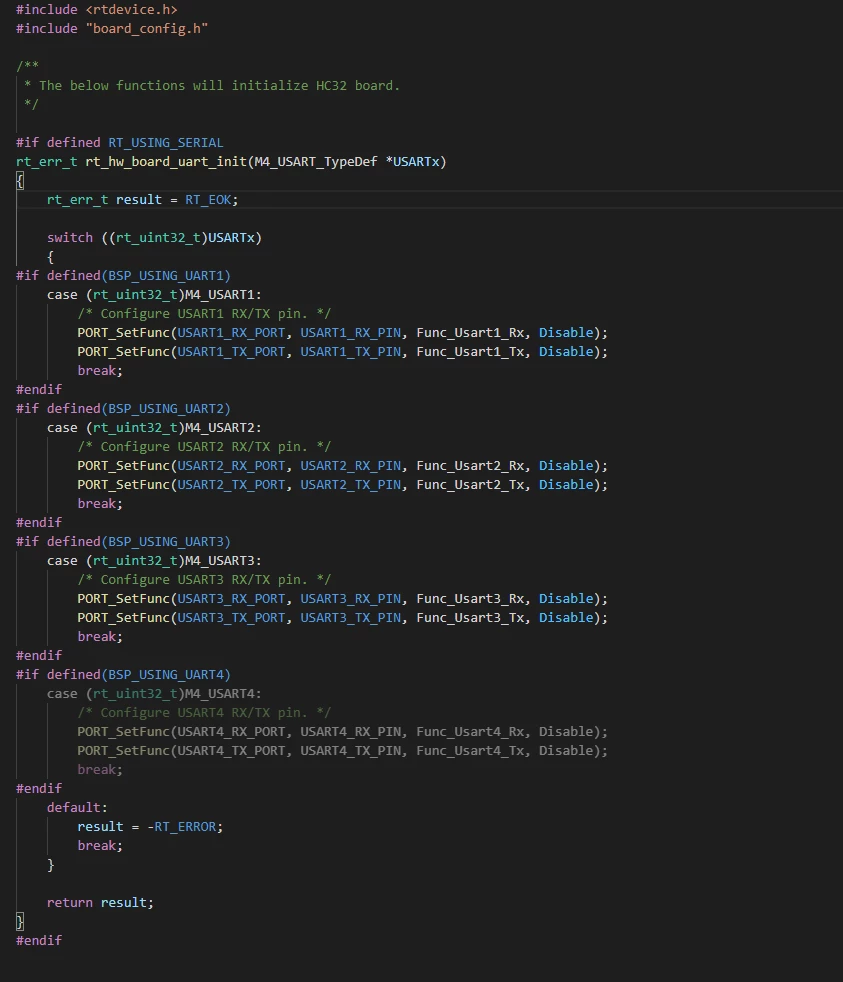The image size is (843, 982).
Task: Click the USART1_TX_PORT argument
Action: pos(231,352)
